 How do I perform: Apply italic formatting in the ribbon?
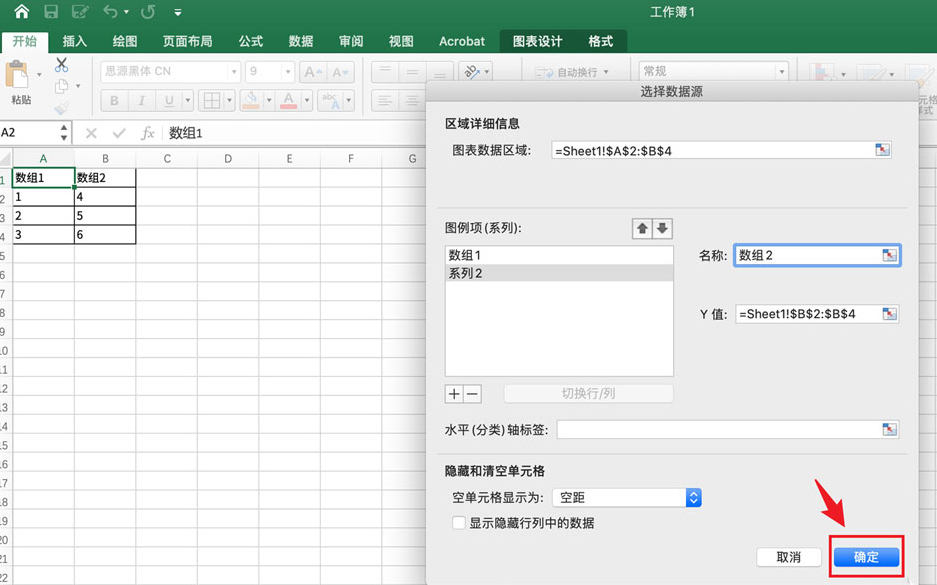coord(141,100)
